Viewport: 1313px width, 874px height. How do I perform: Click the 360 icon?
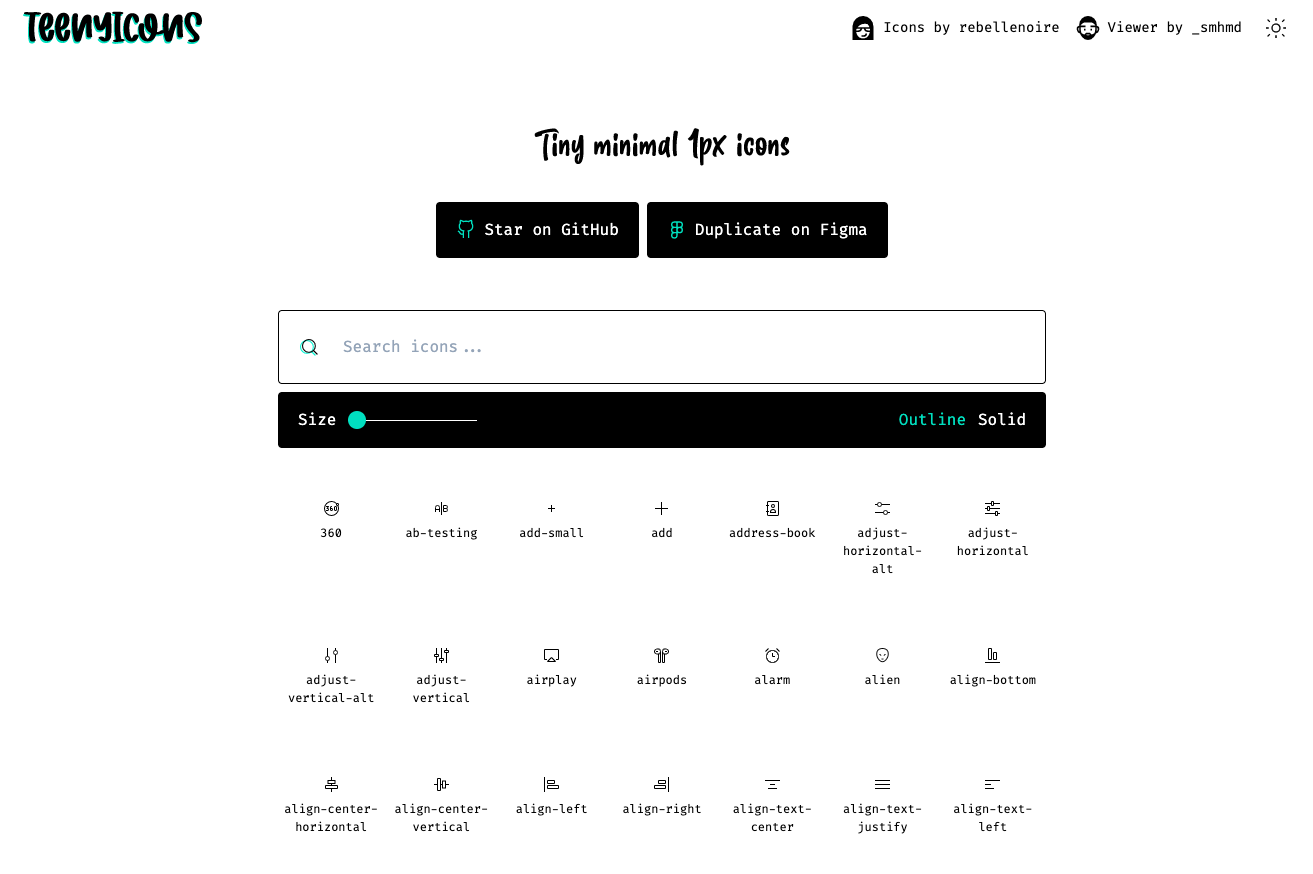click(x=331, y=509)
